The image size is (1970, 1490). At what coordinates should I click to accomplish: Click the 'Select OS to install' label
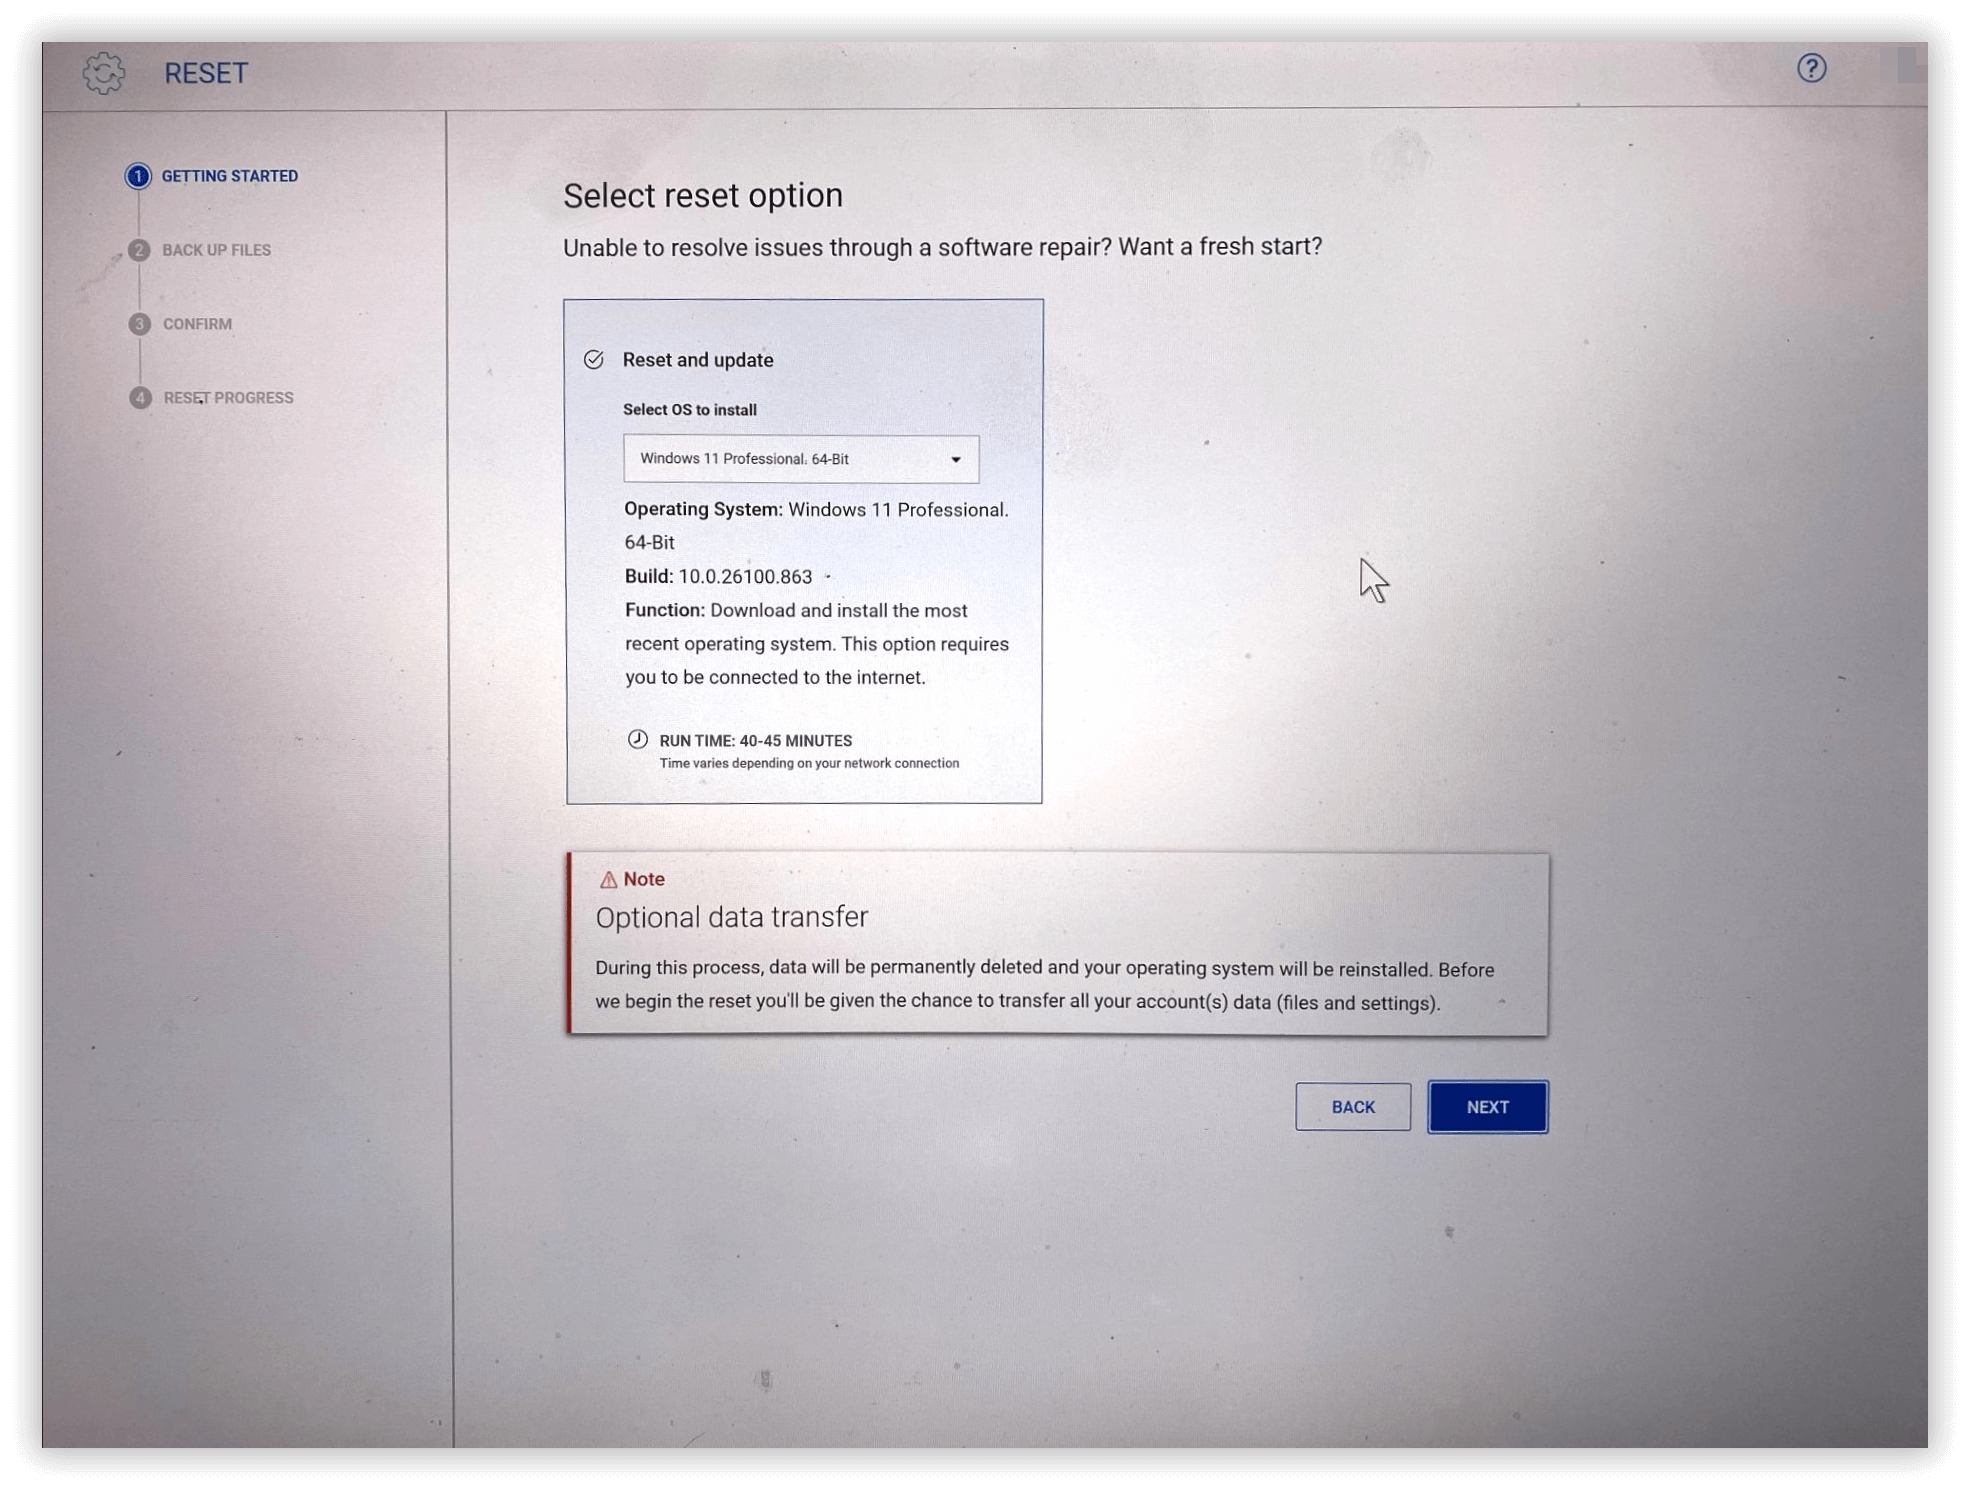pos(690,410)
